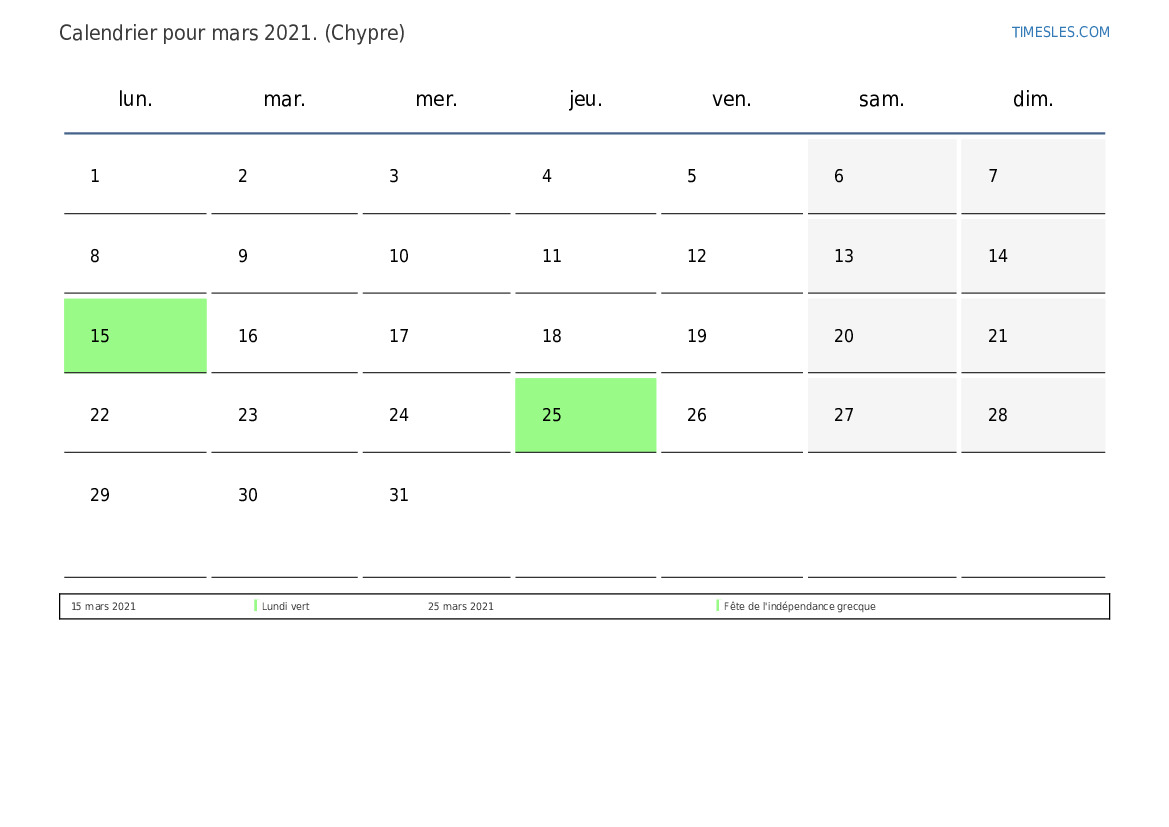The height and width of the screenshot is (827, 1169).
Task: Pick Saturday March 6 cell
Action: click(881, 176)
